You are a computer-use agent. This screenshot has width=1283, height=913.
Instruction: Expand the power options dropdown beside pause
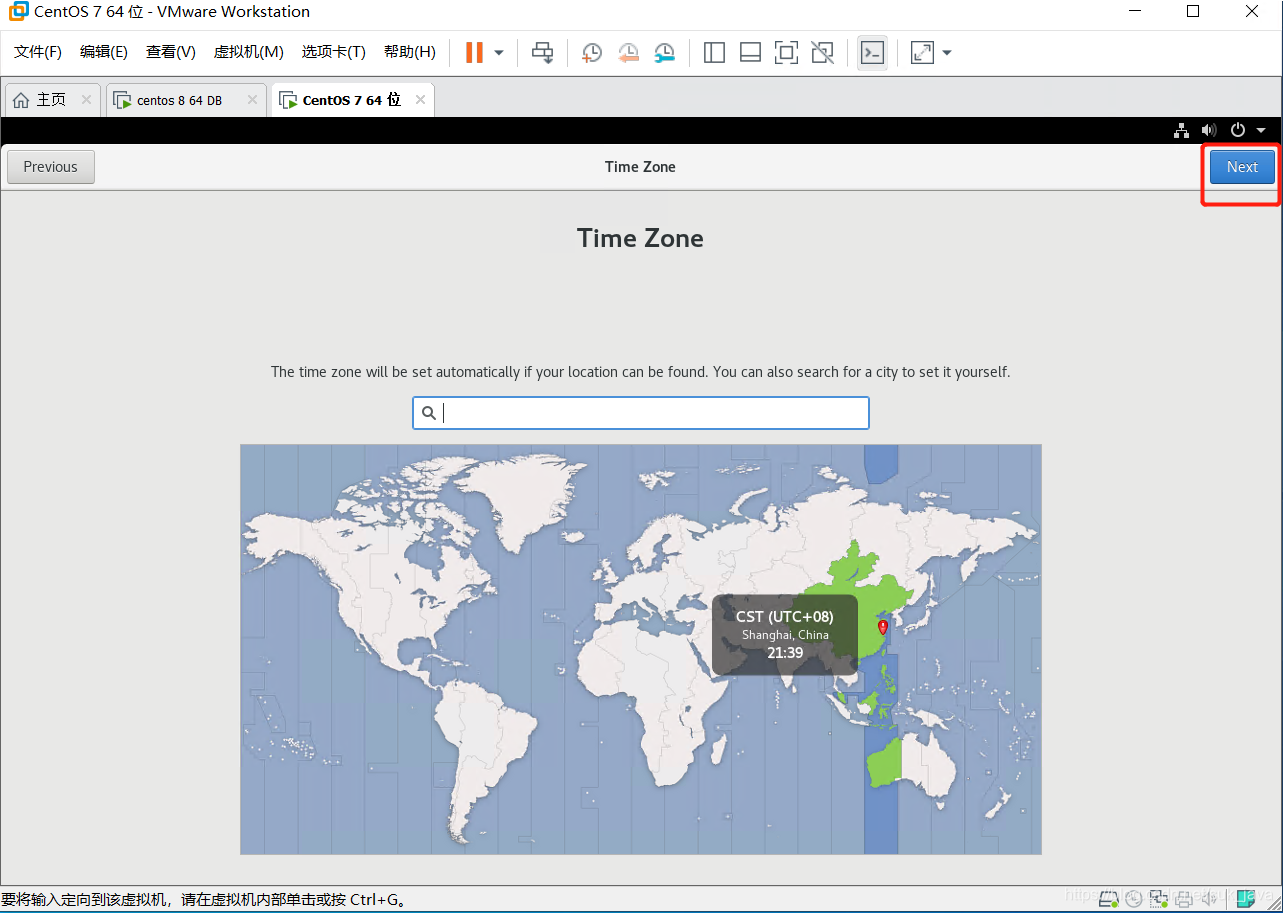(499, 52)
